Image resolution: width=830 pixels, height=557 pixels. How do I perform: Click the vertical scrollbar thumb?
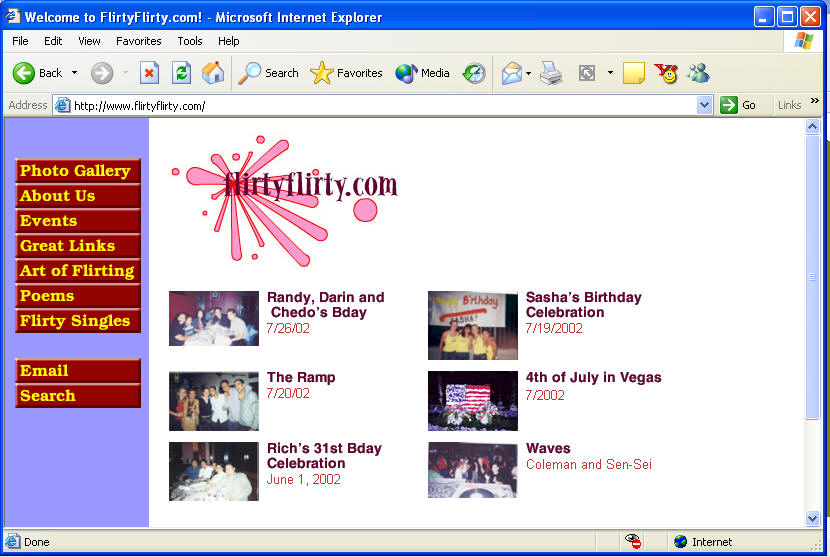tap(813, 277)
